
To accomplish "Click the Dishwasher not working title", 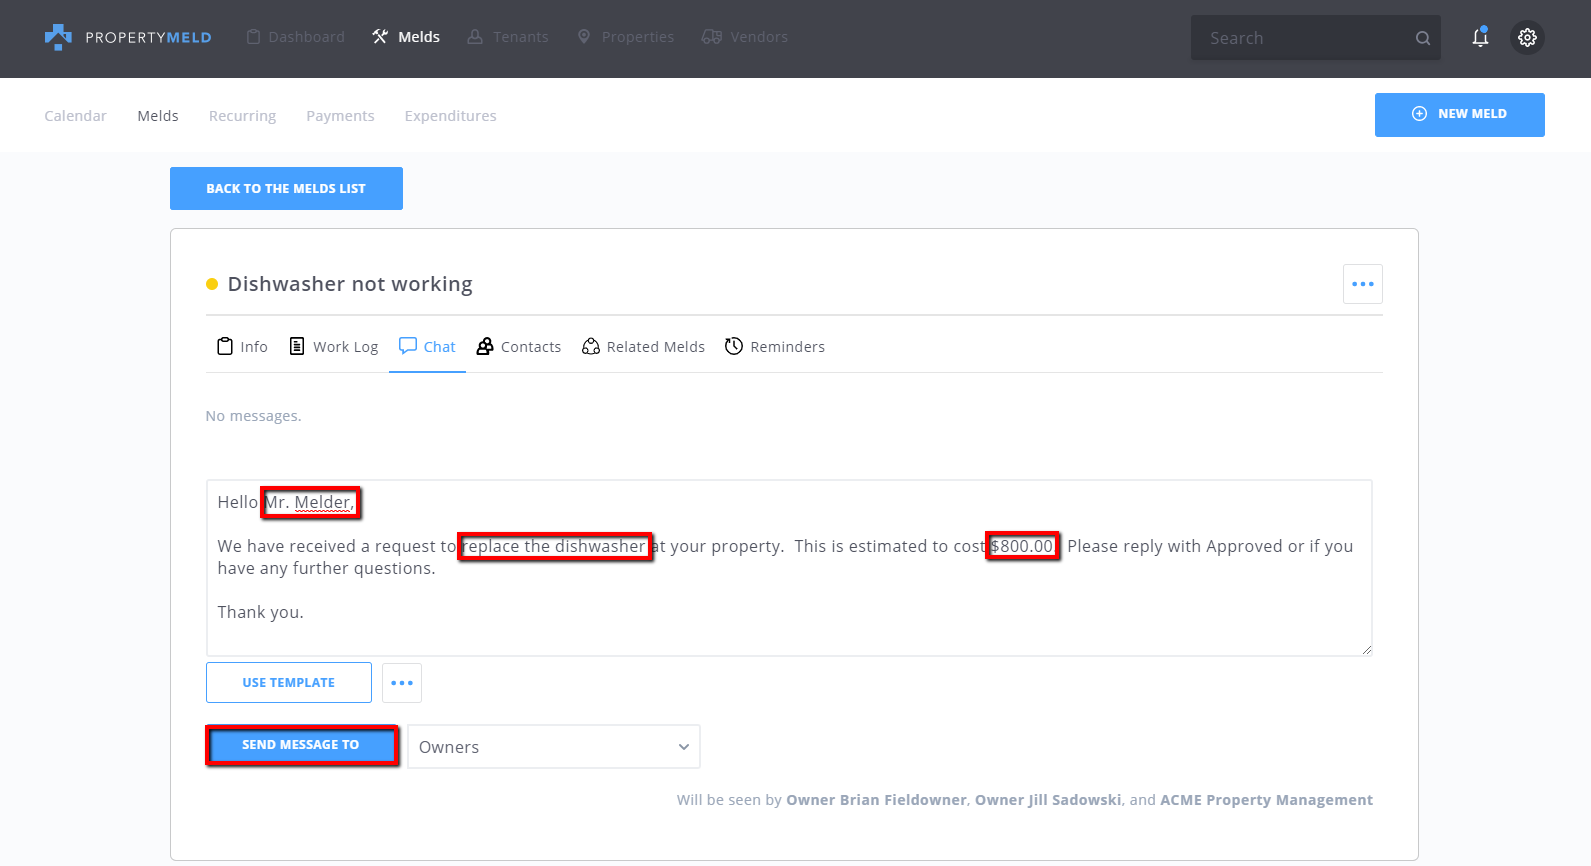I will point(350,284).
